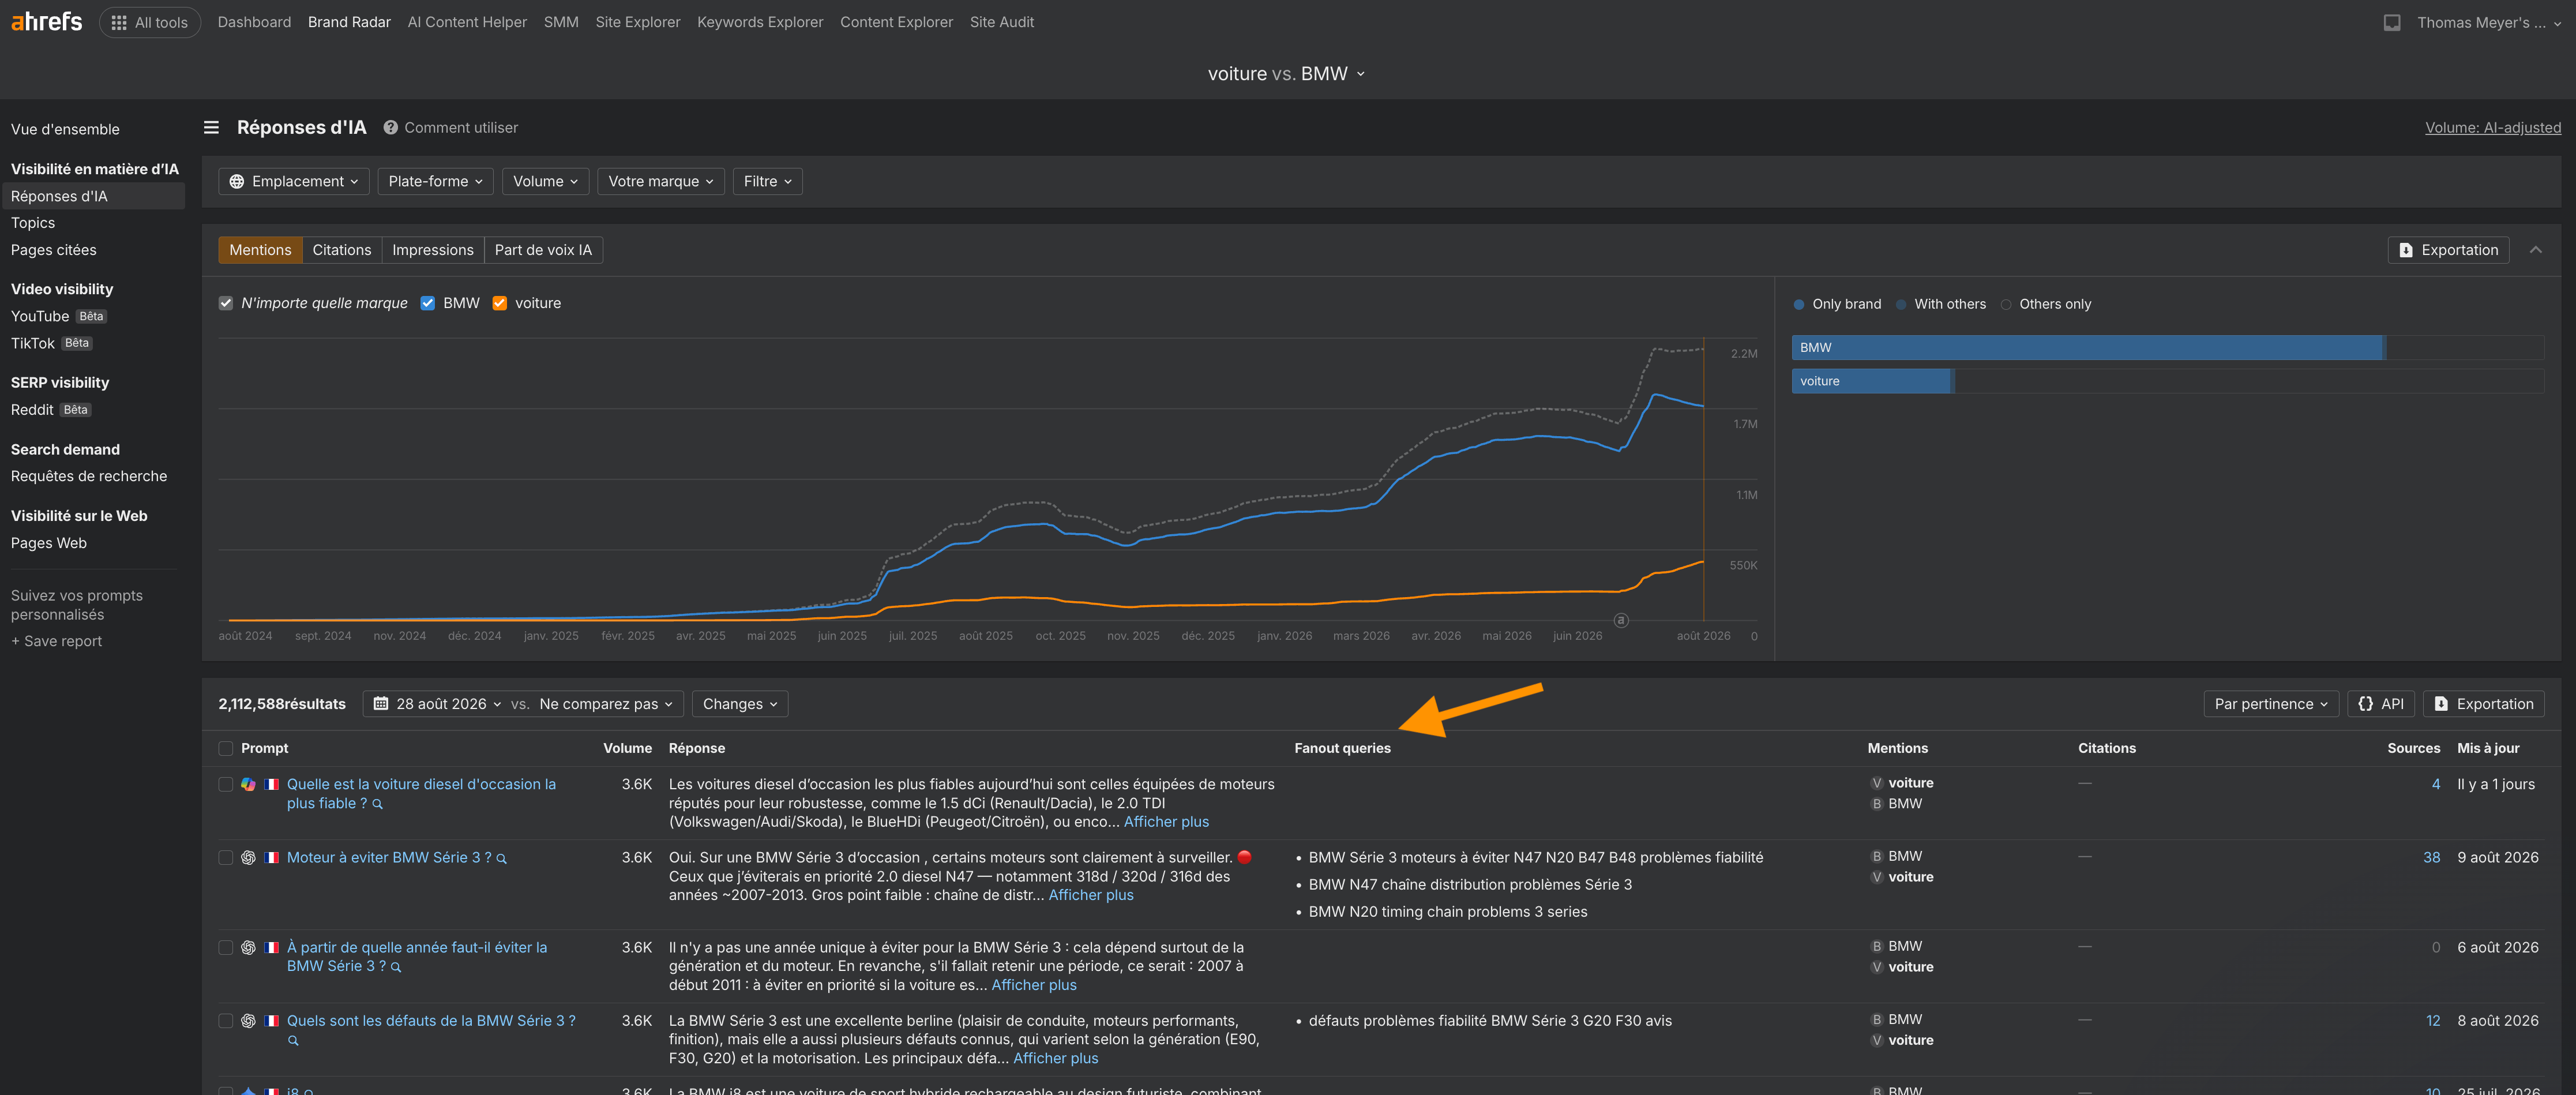
Task: Toggle the hamburger sidebar menu icon
Action: 211,127
